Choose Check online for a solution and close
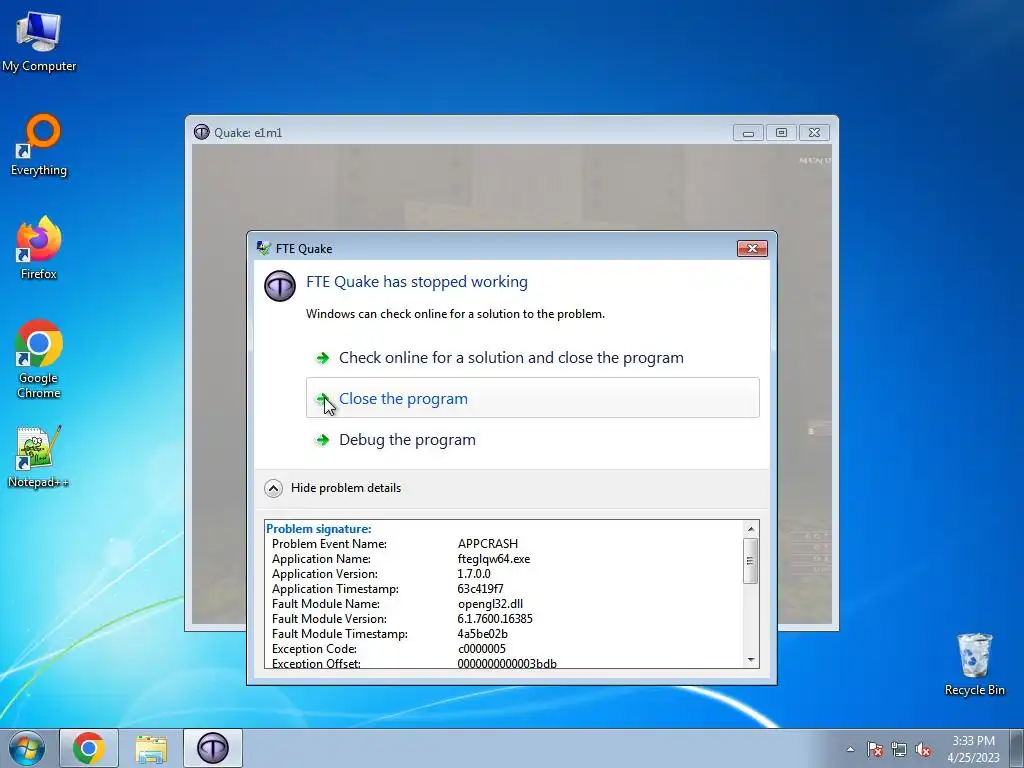This screenshot has height=768, width=1024. [532, 358]
